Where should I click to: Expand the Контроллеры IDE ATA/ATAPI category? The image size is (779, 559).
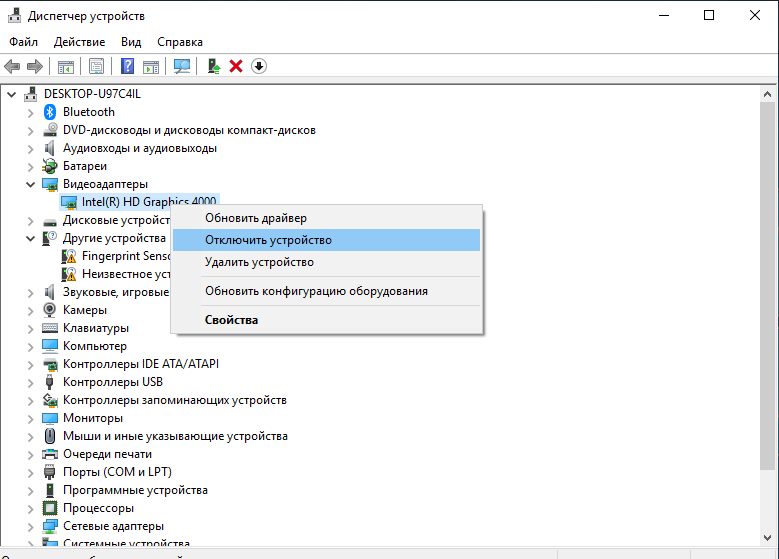click(30, 364)
